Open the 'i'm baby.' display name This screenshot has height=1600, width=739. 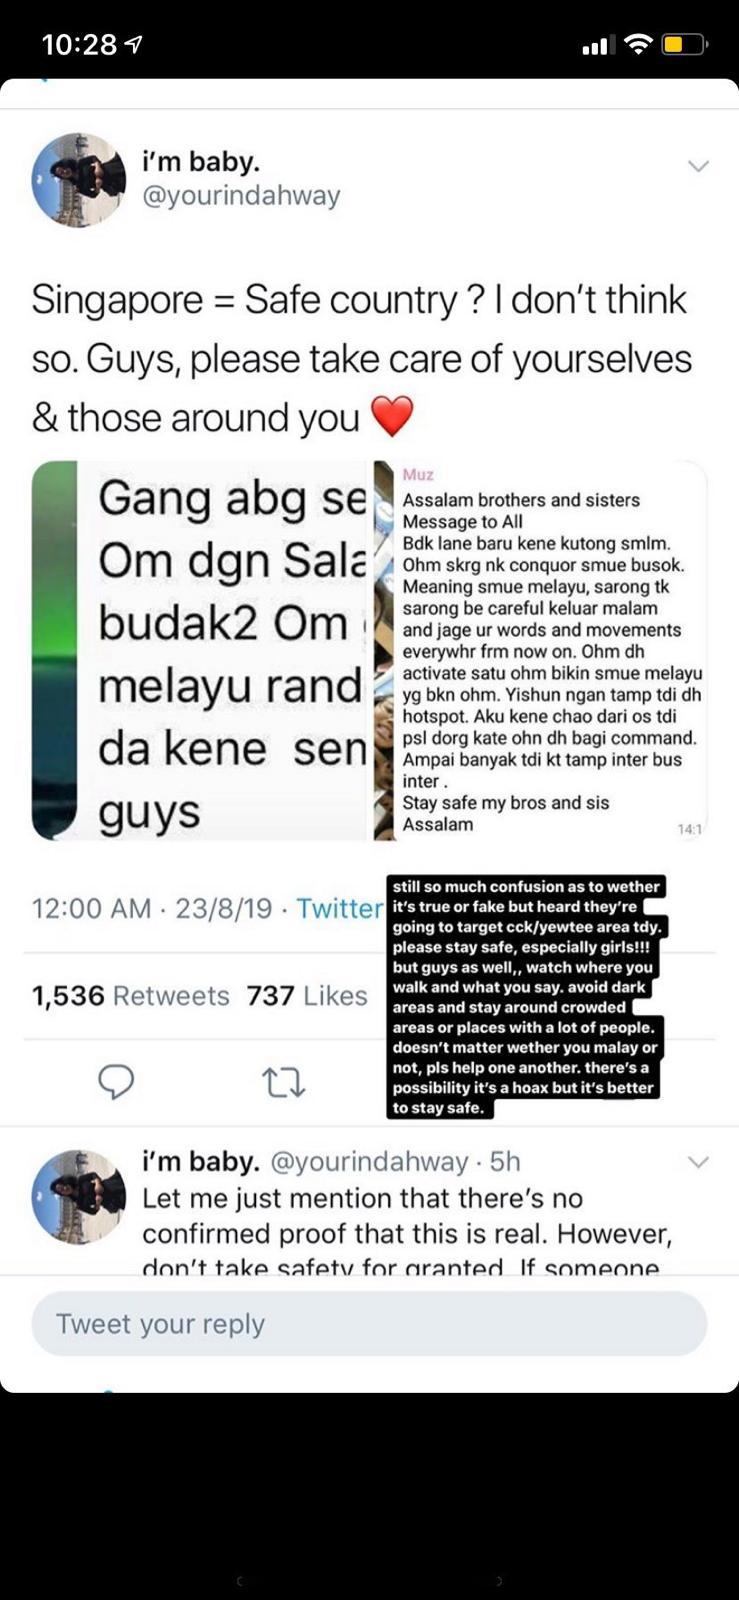(201, 160)
